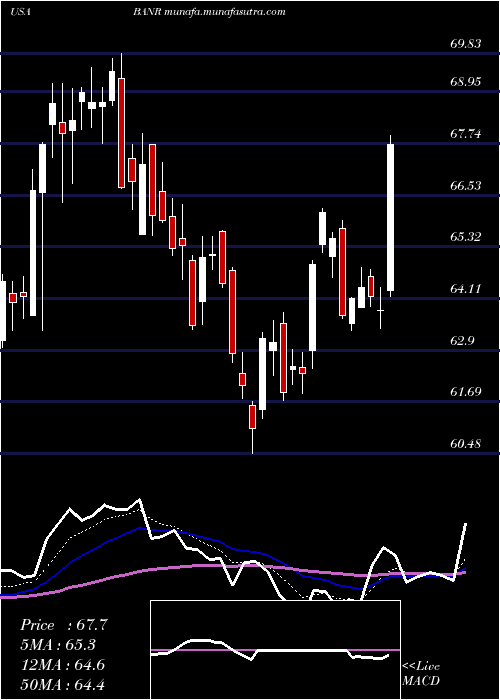Click the 67.74 price axis label
The image size is (500, 700).
tap(466, 133)
